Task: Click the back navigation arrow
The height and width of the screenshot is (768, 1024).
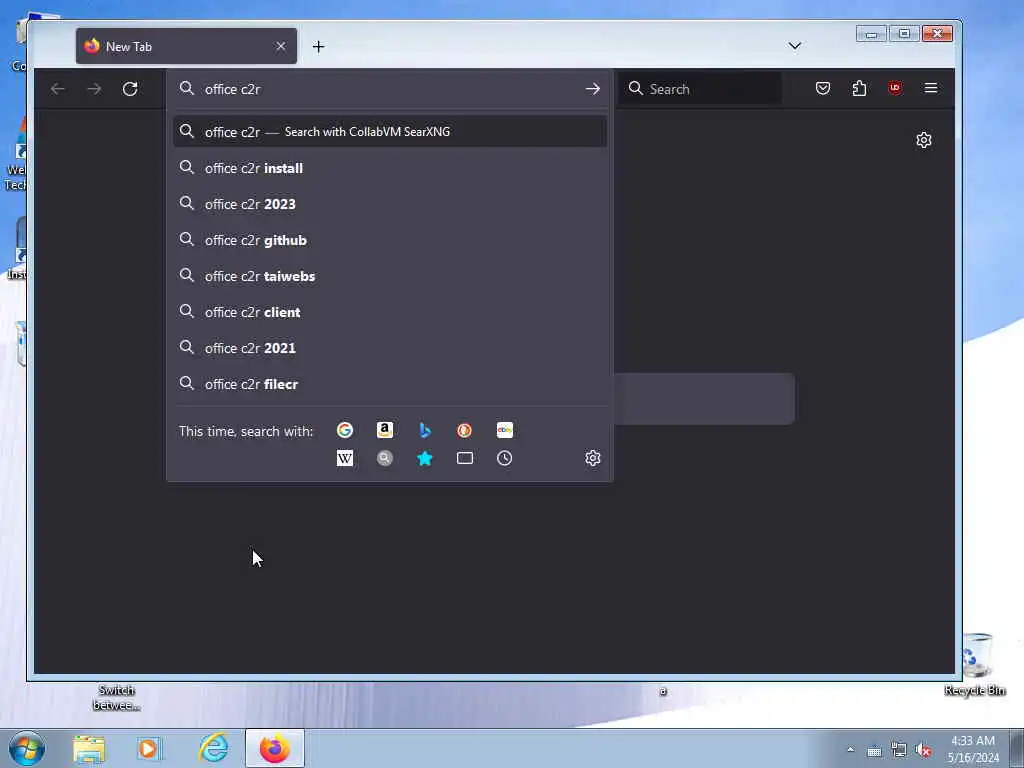Action: click(57, 88)
